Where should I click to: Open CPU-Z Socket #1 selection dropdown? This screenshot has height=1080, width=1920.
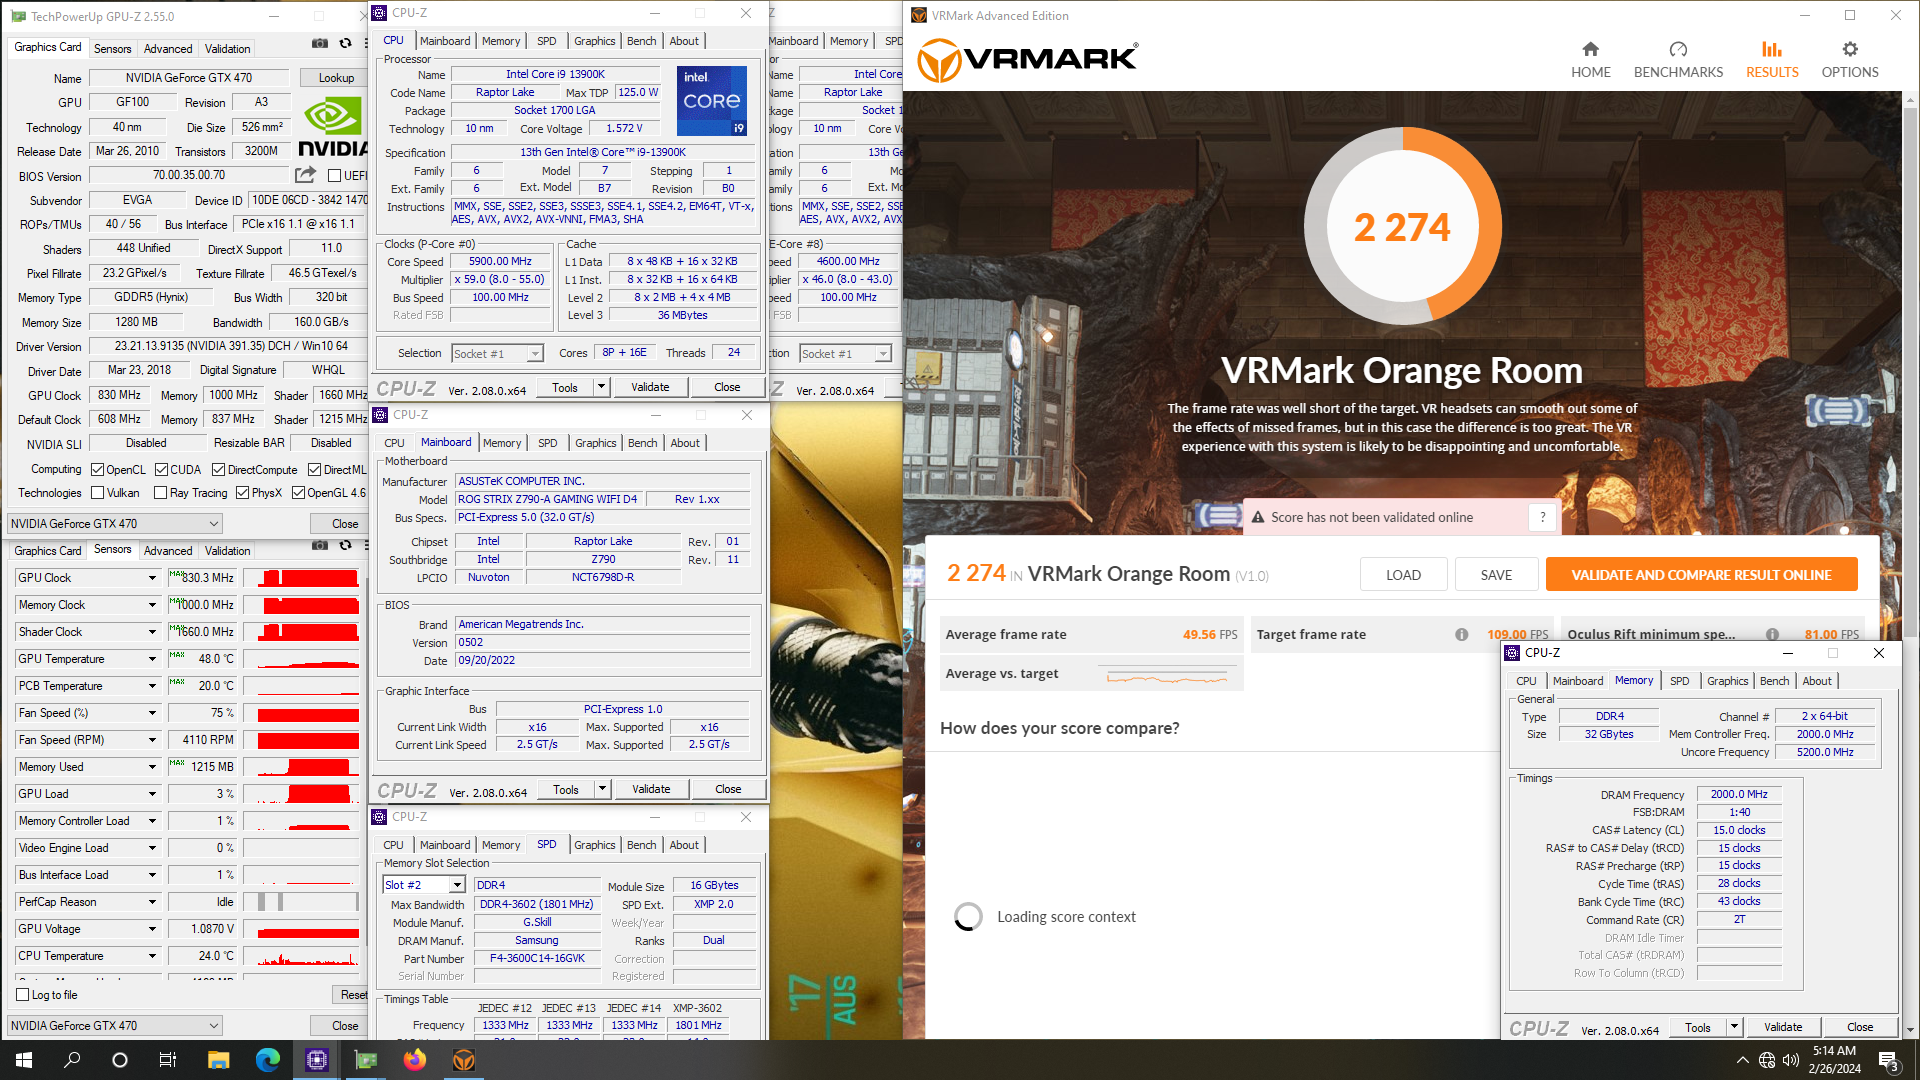(497, 353)
